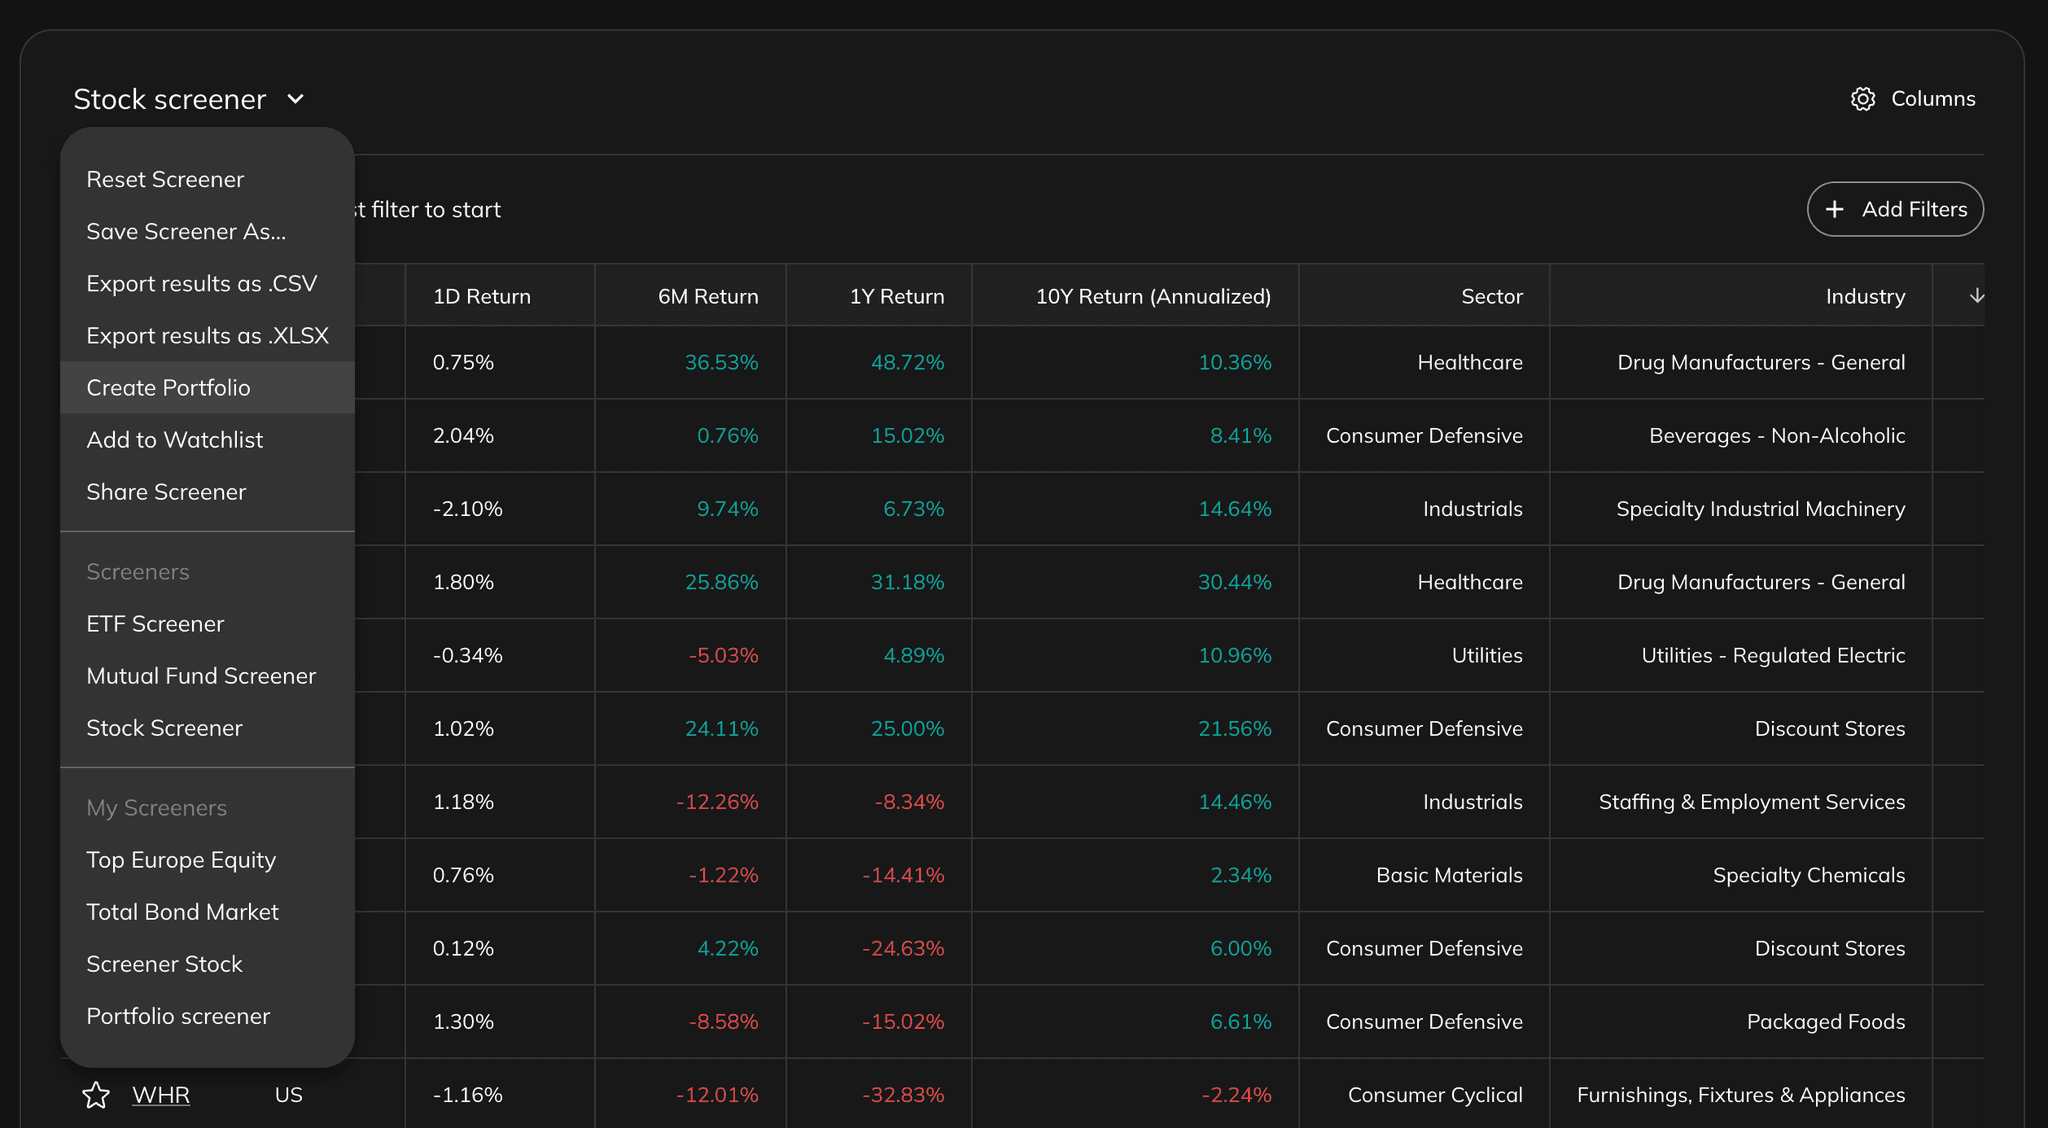The image size is (2048, 1128).
Task: Open Portfolio screener from My Screeners
Action: 178,1016
